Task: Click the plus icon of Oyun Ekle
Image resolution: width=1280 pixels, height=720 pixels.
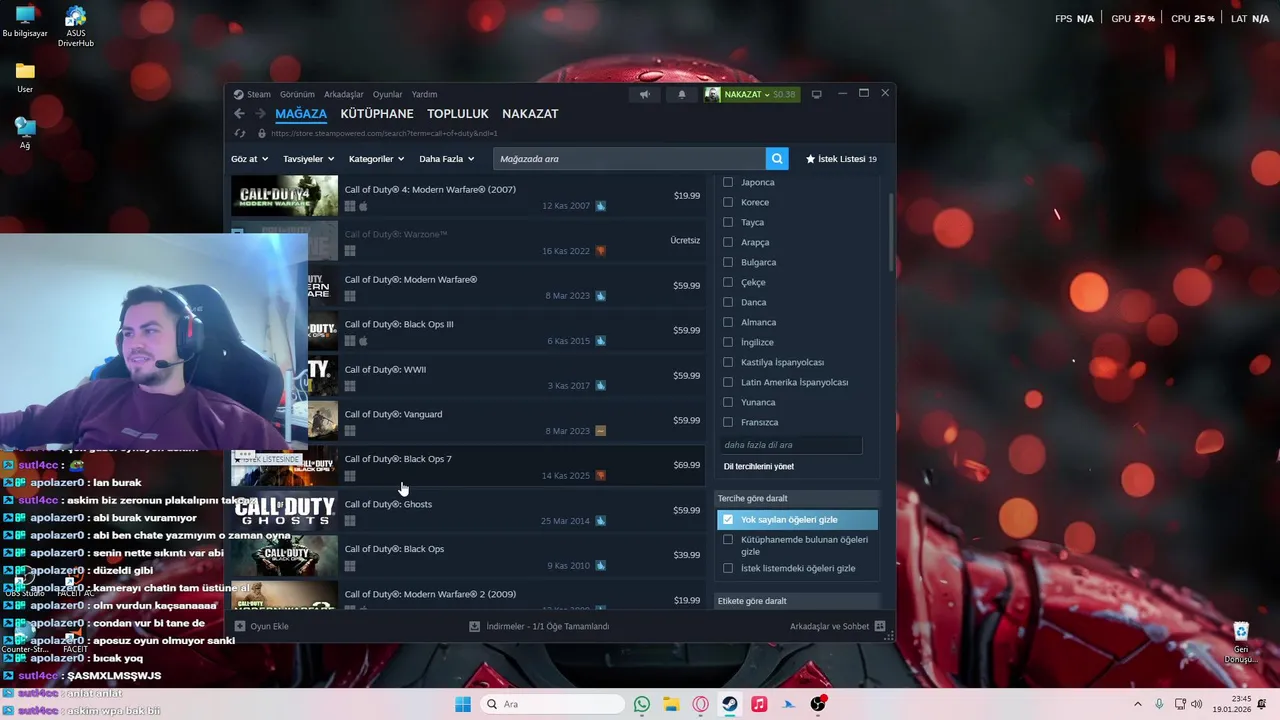Action: pos(240,626)
